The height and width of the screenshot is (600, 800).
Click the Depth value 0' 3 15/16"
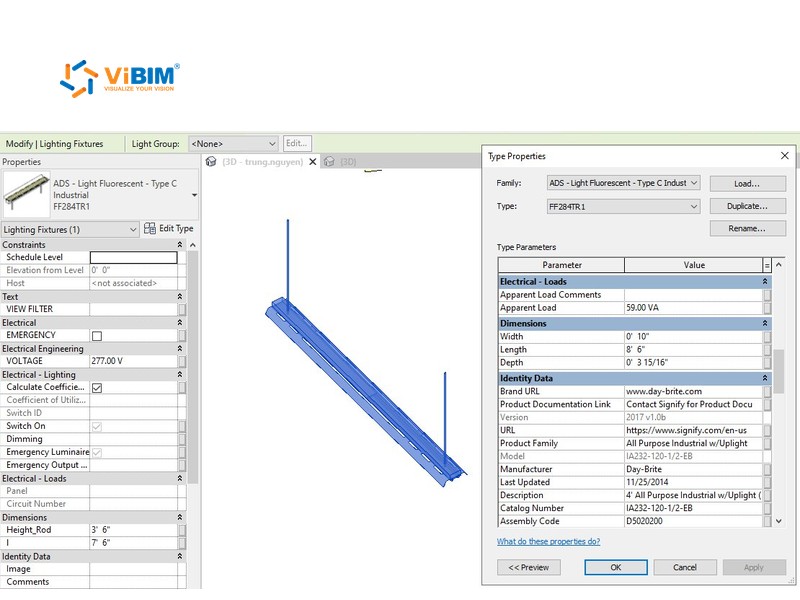point(693,362)
